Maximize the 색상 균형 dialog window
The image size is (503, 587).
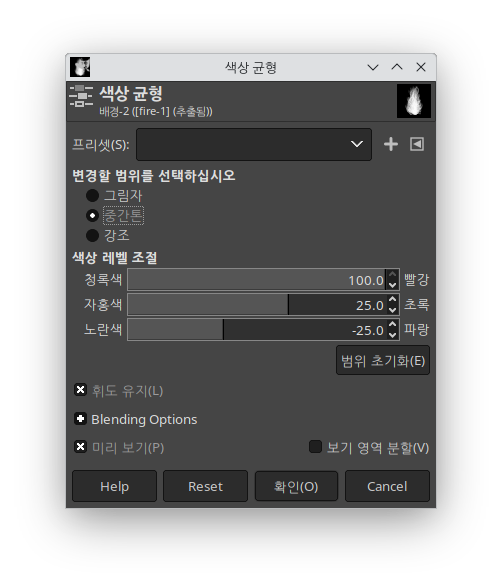click(x=397, y=67)
